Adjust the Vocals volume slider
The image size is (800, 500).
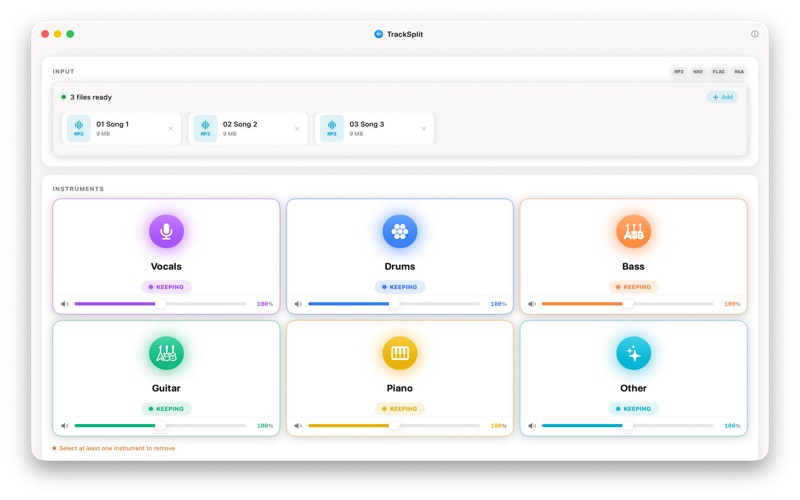[160, 304]
